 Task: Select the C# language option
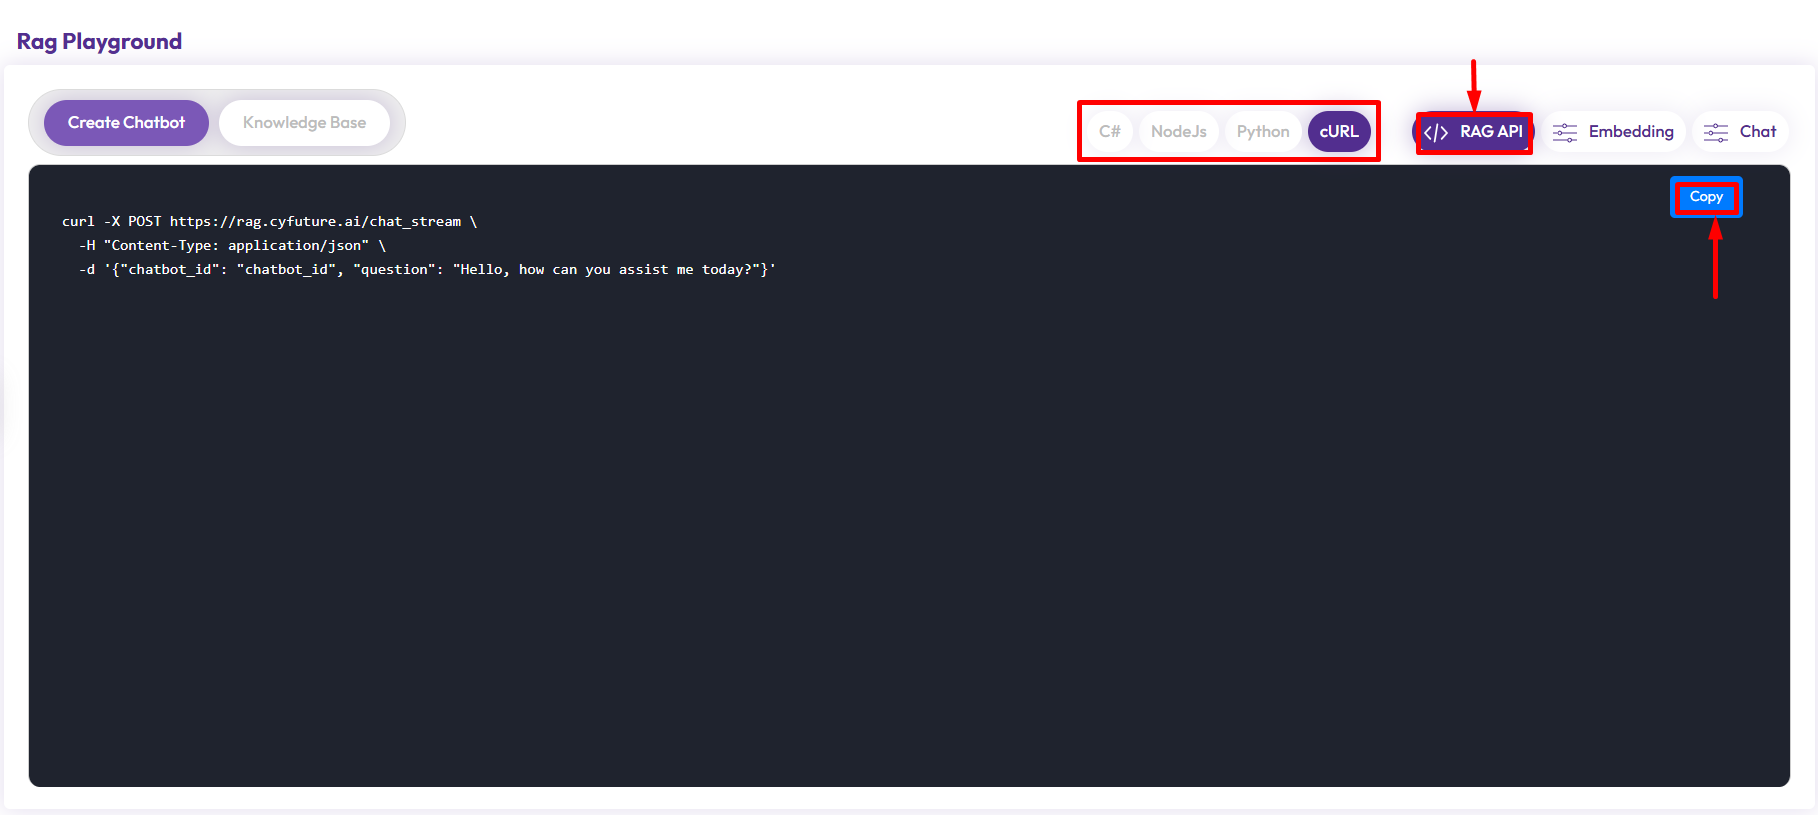(1109, 132)
